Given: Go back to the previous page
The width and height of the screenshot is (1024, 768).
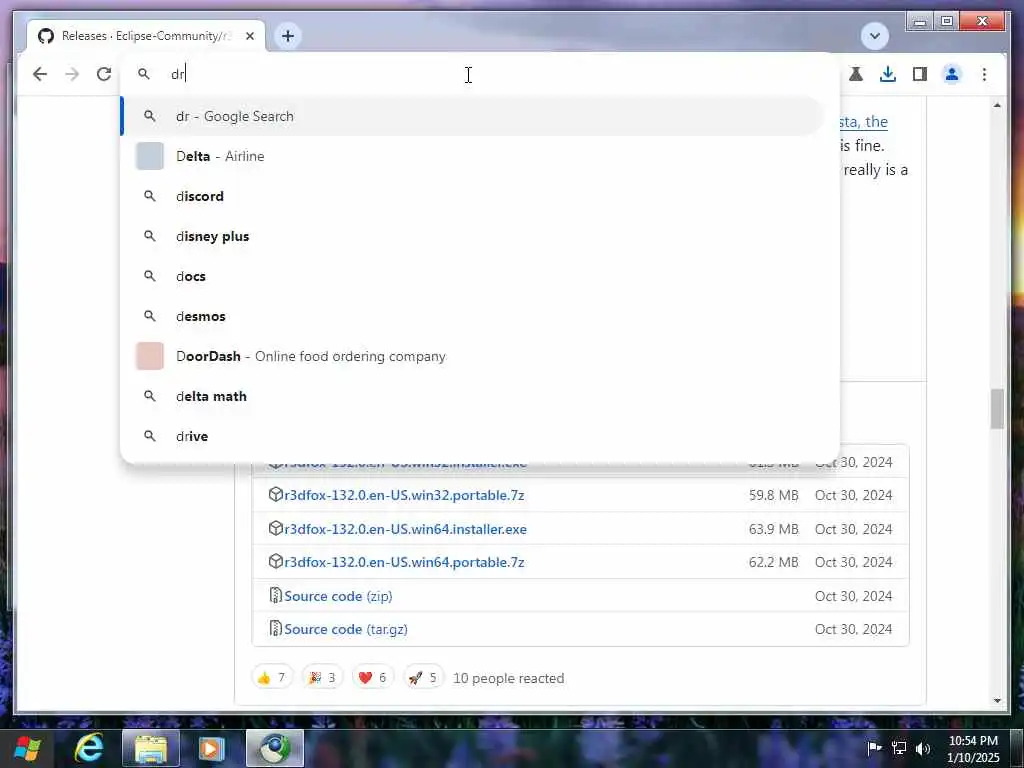Looking at the screenshot, I should pos(40,74).
